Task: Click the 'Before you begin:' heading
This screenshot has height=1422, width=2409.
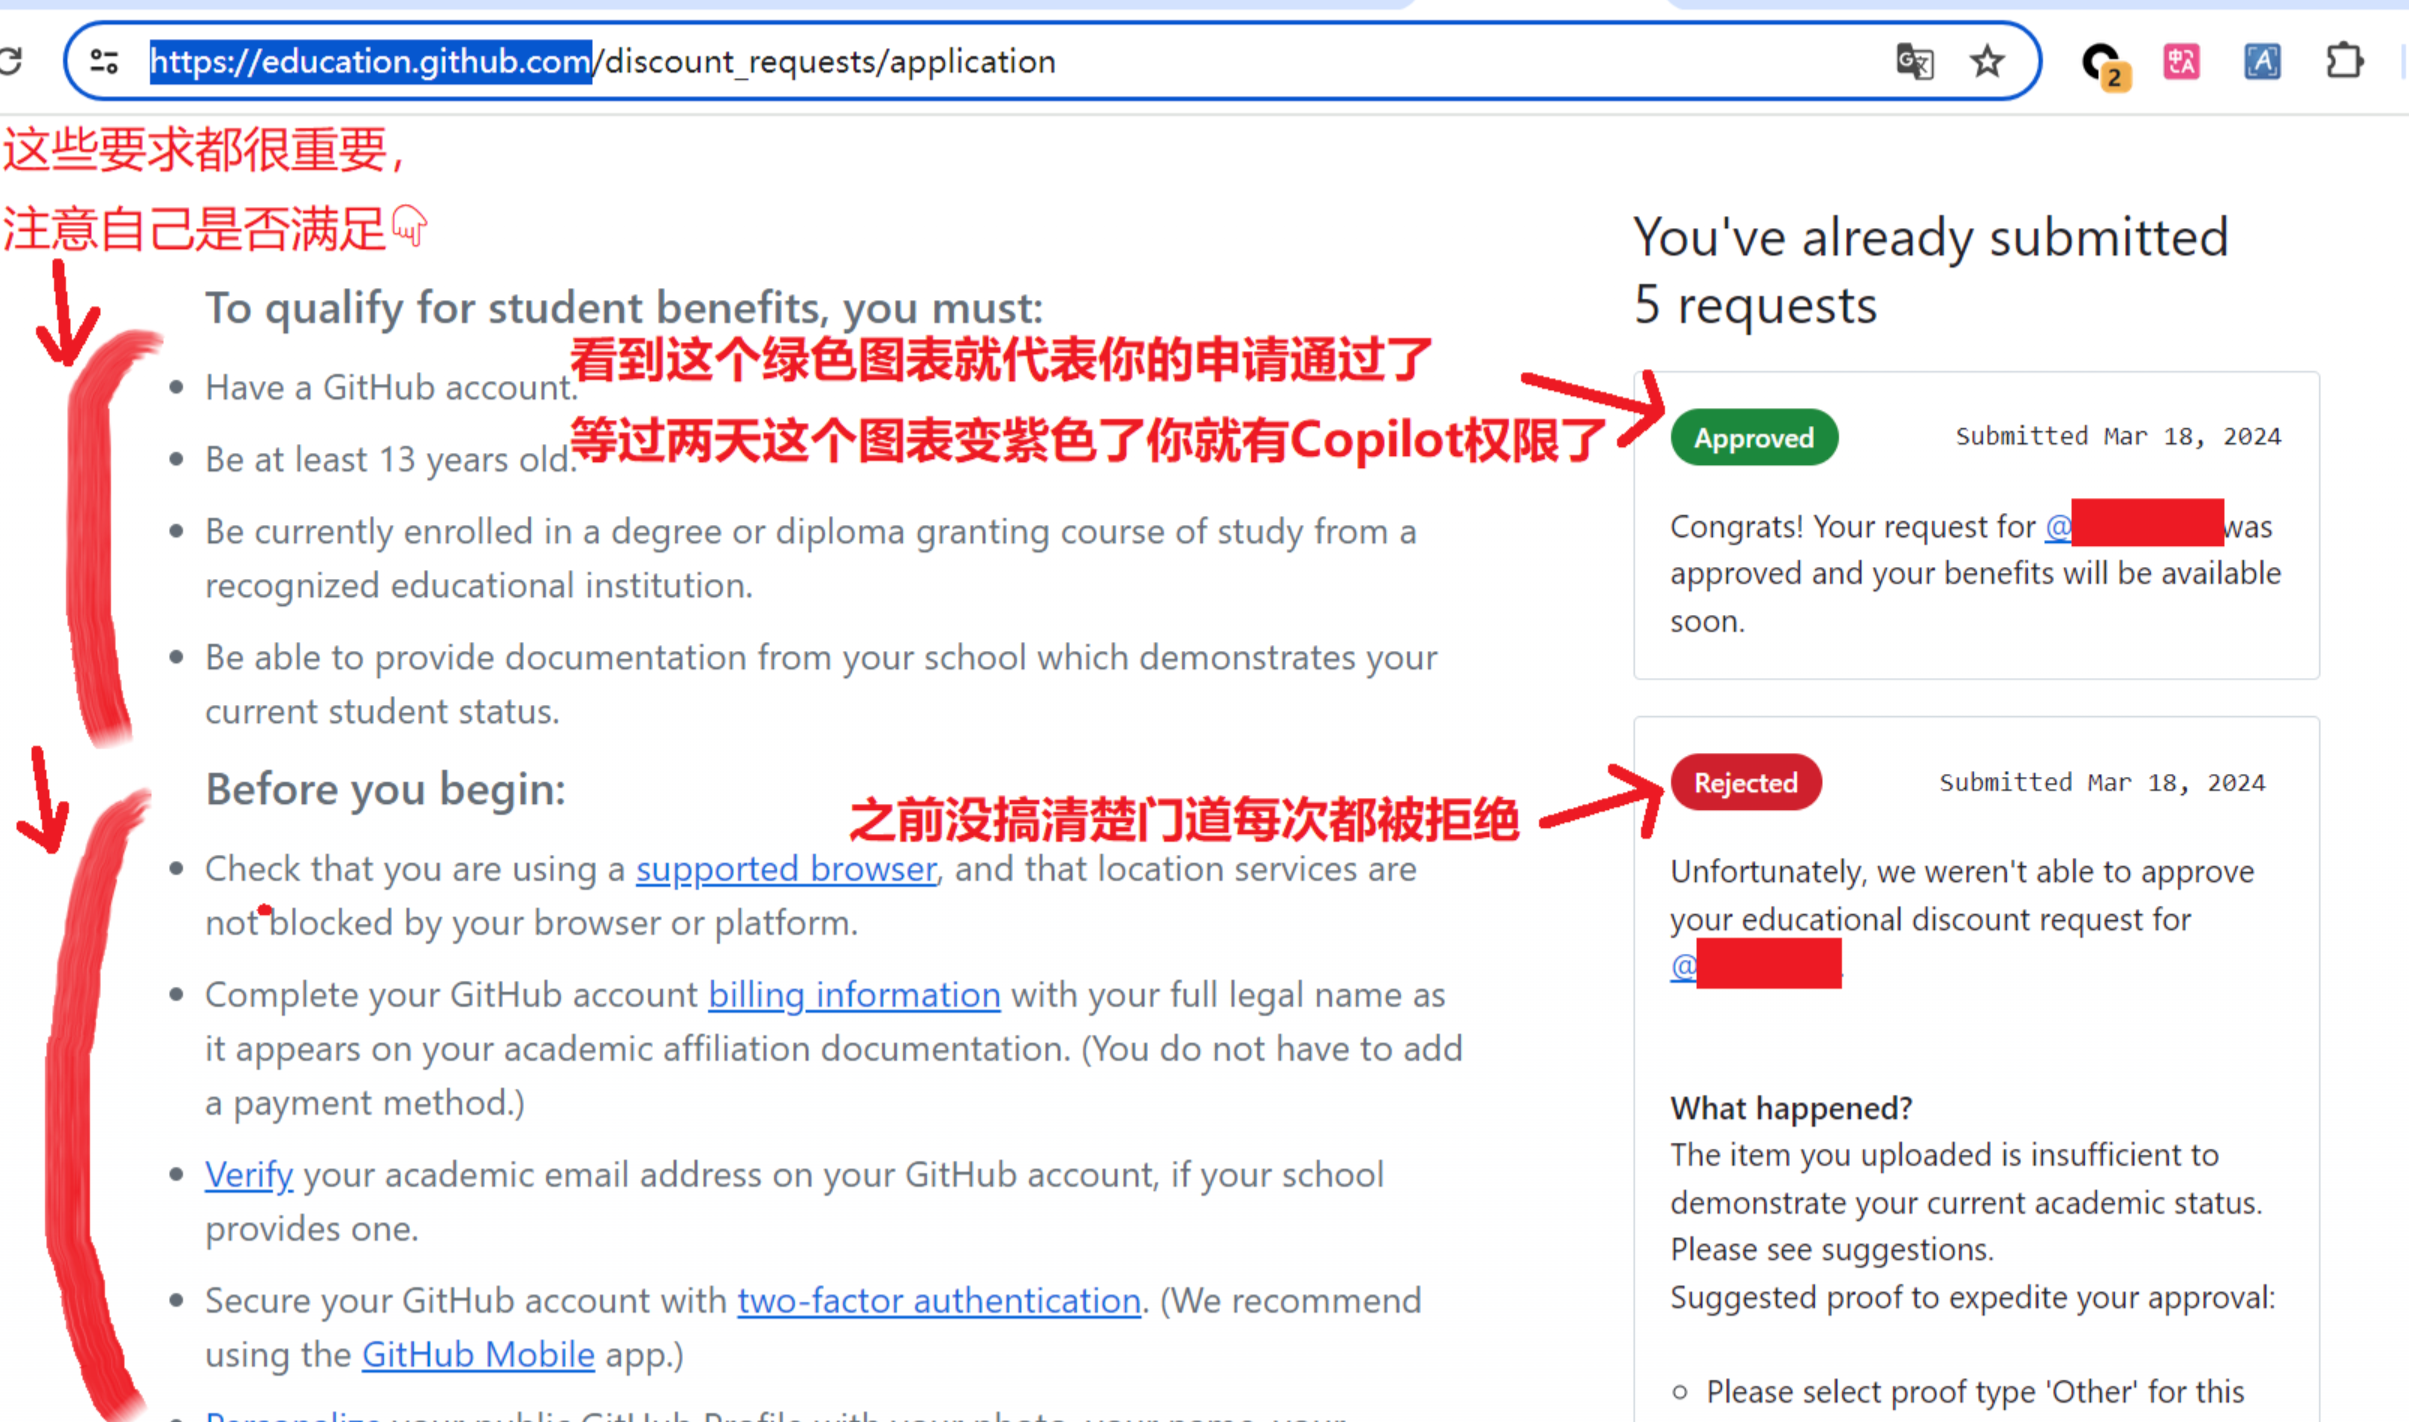Action: (x=385, y=789)
